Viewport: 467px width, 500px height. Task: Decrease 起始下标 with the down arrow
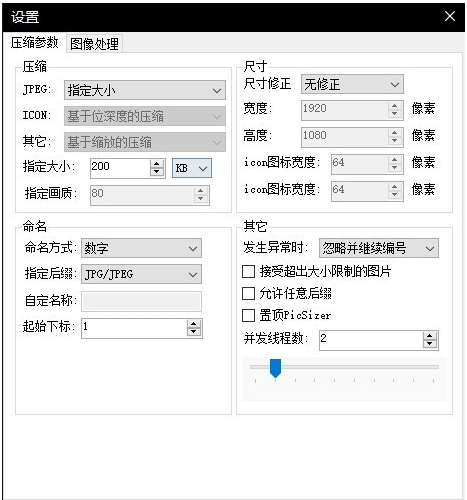coord(194,332)
